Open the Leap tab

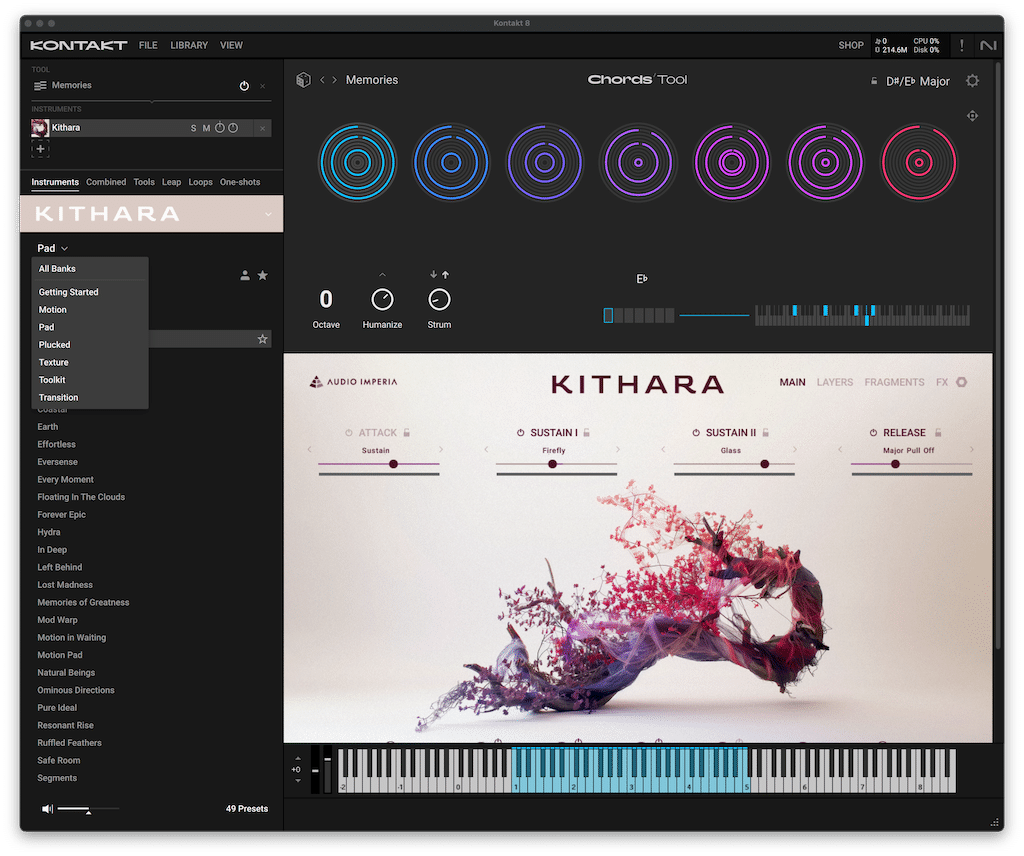pos(171,182)
